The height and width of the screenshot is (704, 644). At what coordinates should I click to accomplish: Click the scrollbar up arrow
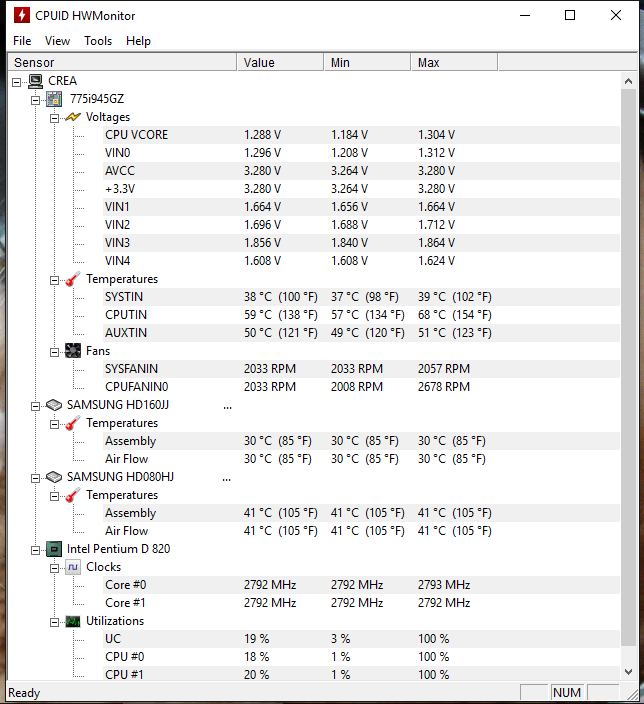pyautogui.click(x=628, y=81)
